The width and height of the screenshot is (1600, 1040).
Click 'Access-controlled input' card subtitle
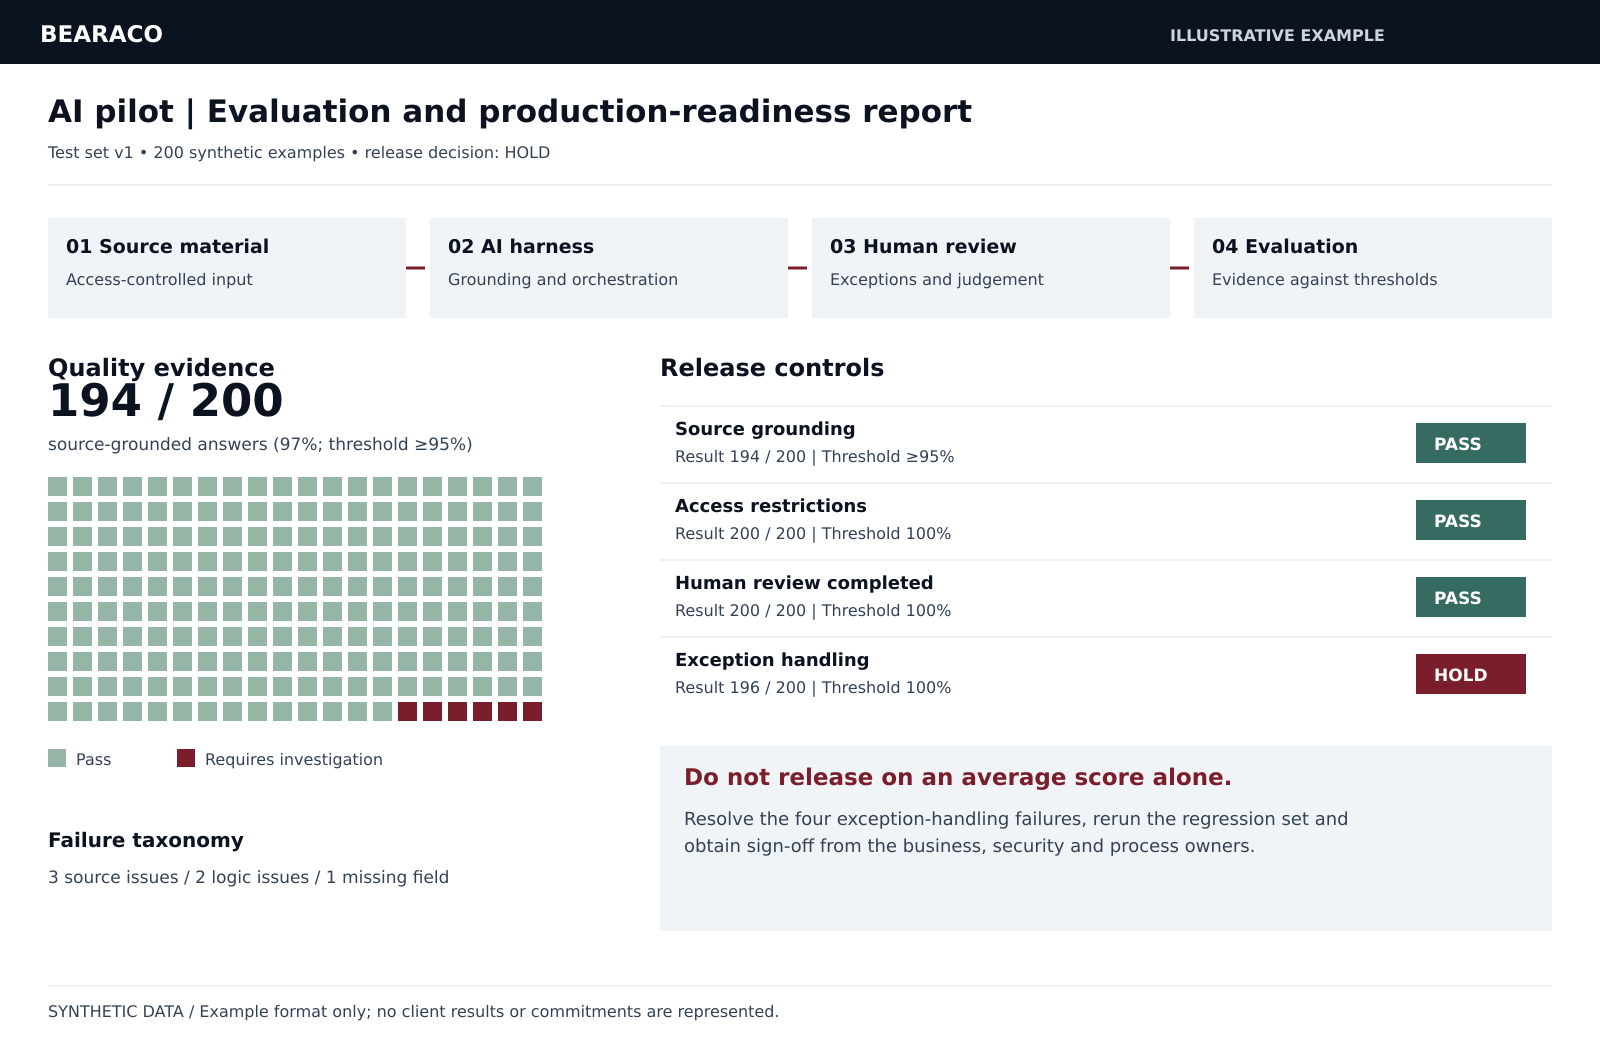tap(159, 280)
